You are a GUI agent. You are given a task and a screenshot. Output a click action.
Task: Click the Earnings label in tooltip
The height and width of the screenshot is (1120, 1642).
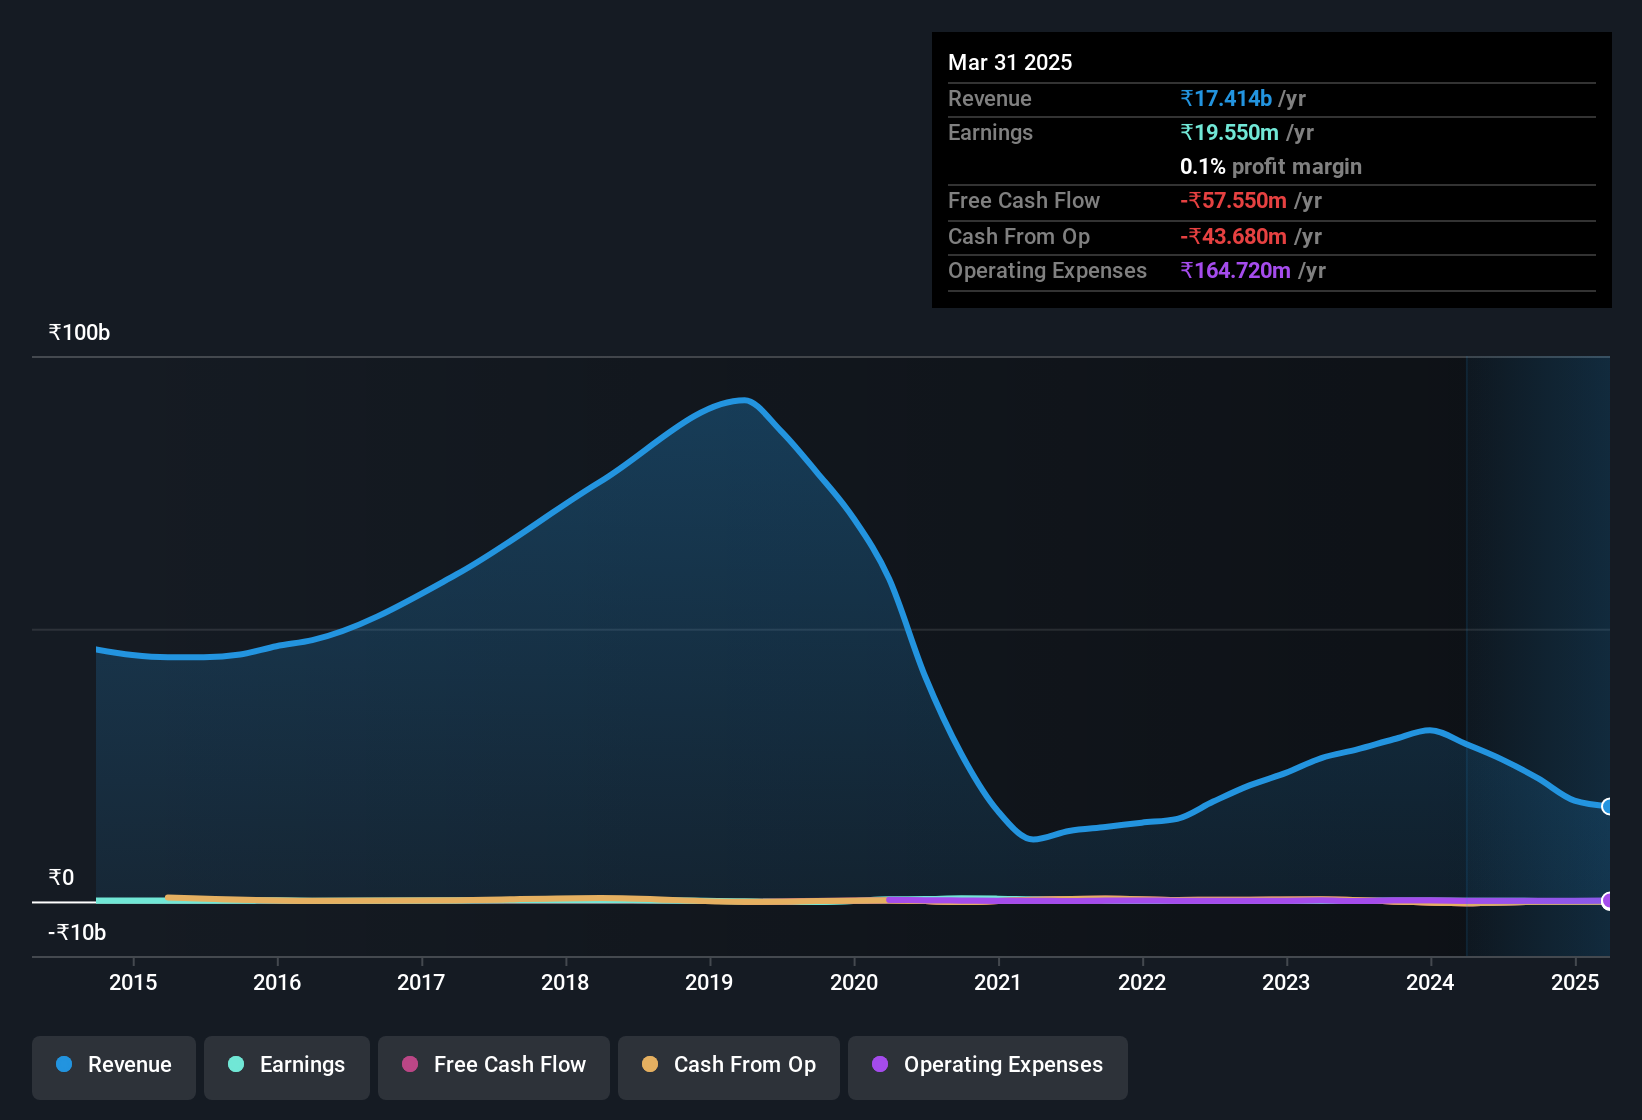(990, 132)
